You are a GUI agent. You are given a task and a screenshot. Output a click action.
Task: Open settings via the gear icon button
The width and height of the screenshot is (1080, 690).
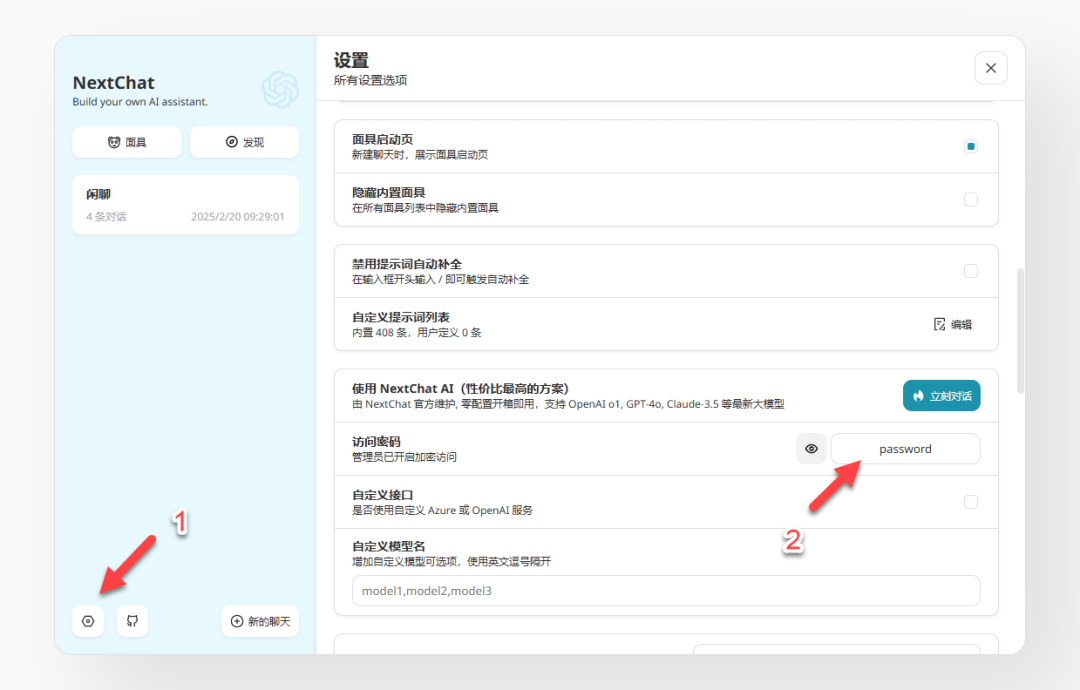point(88,621)
